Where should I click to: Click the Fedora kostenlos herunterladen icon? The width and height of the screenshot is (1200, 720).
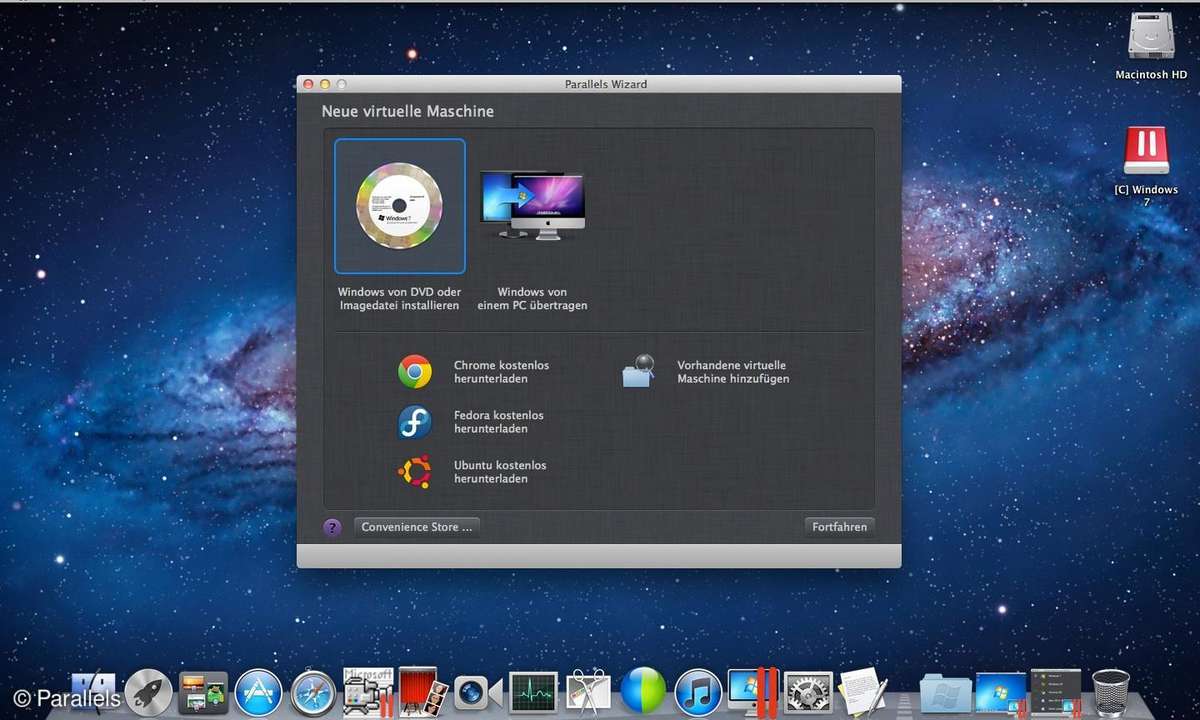[x=415, y=422]
